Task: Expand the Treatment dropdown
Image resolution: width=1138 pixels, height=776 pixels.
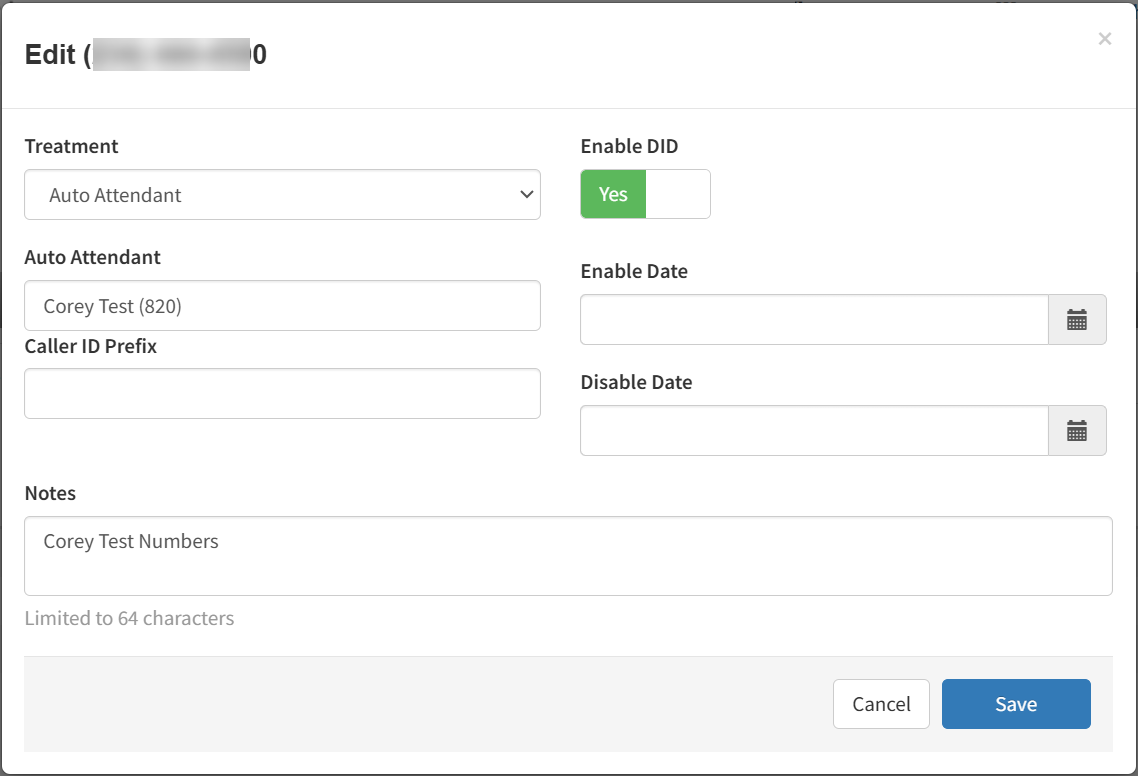Action: click(282, 195)
